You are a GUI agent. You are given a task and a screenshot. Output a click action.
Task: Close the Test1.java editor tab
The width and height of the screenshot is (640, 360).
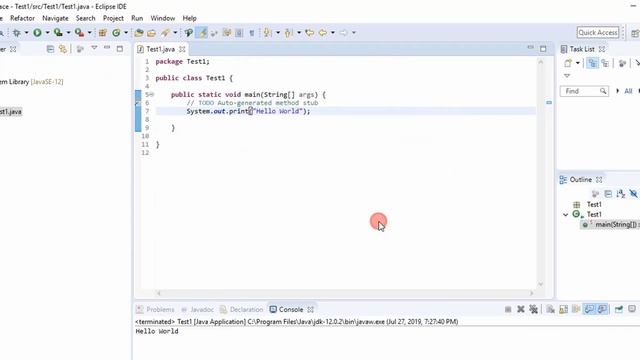click(x=182, y=49)
